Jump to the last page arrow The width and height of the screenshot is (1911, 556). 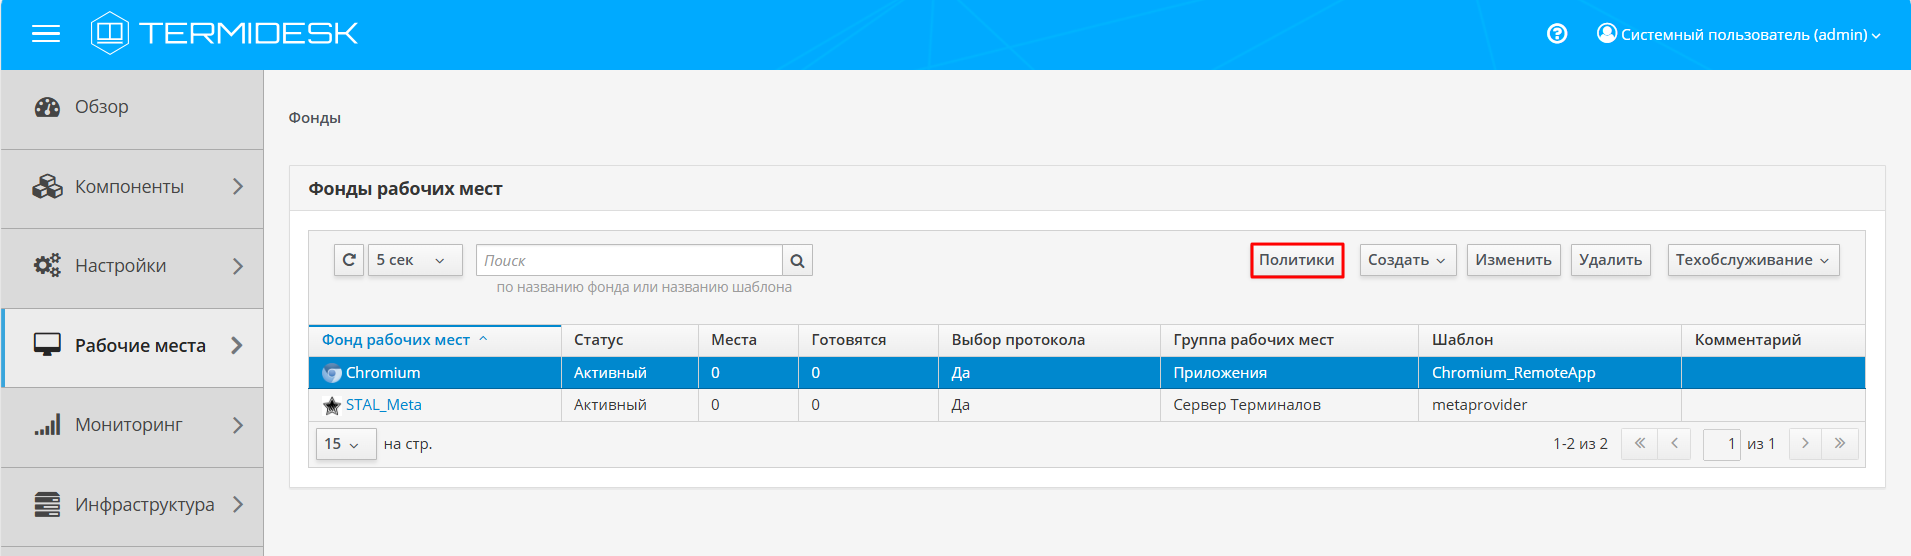(1840, 443)
